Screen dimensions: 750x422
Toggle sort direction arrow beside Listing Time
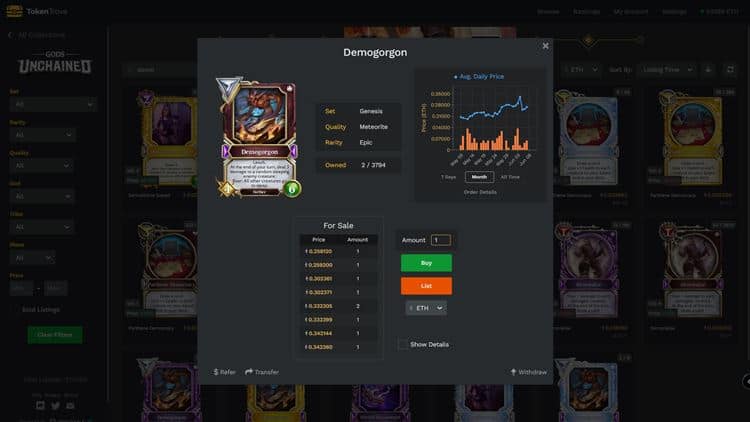pyautogui.click(x=708, y=70)
